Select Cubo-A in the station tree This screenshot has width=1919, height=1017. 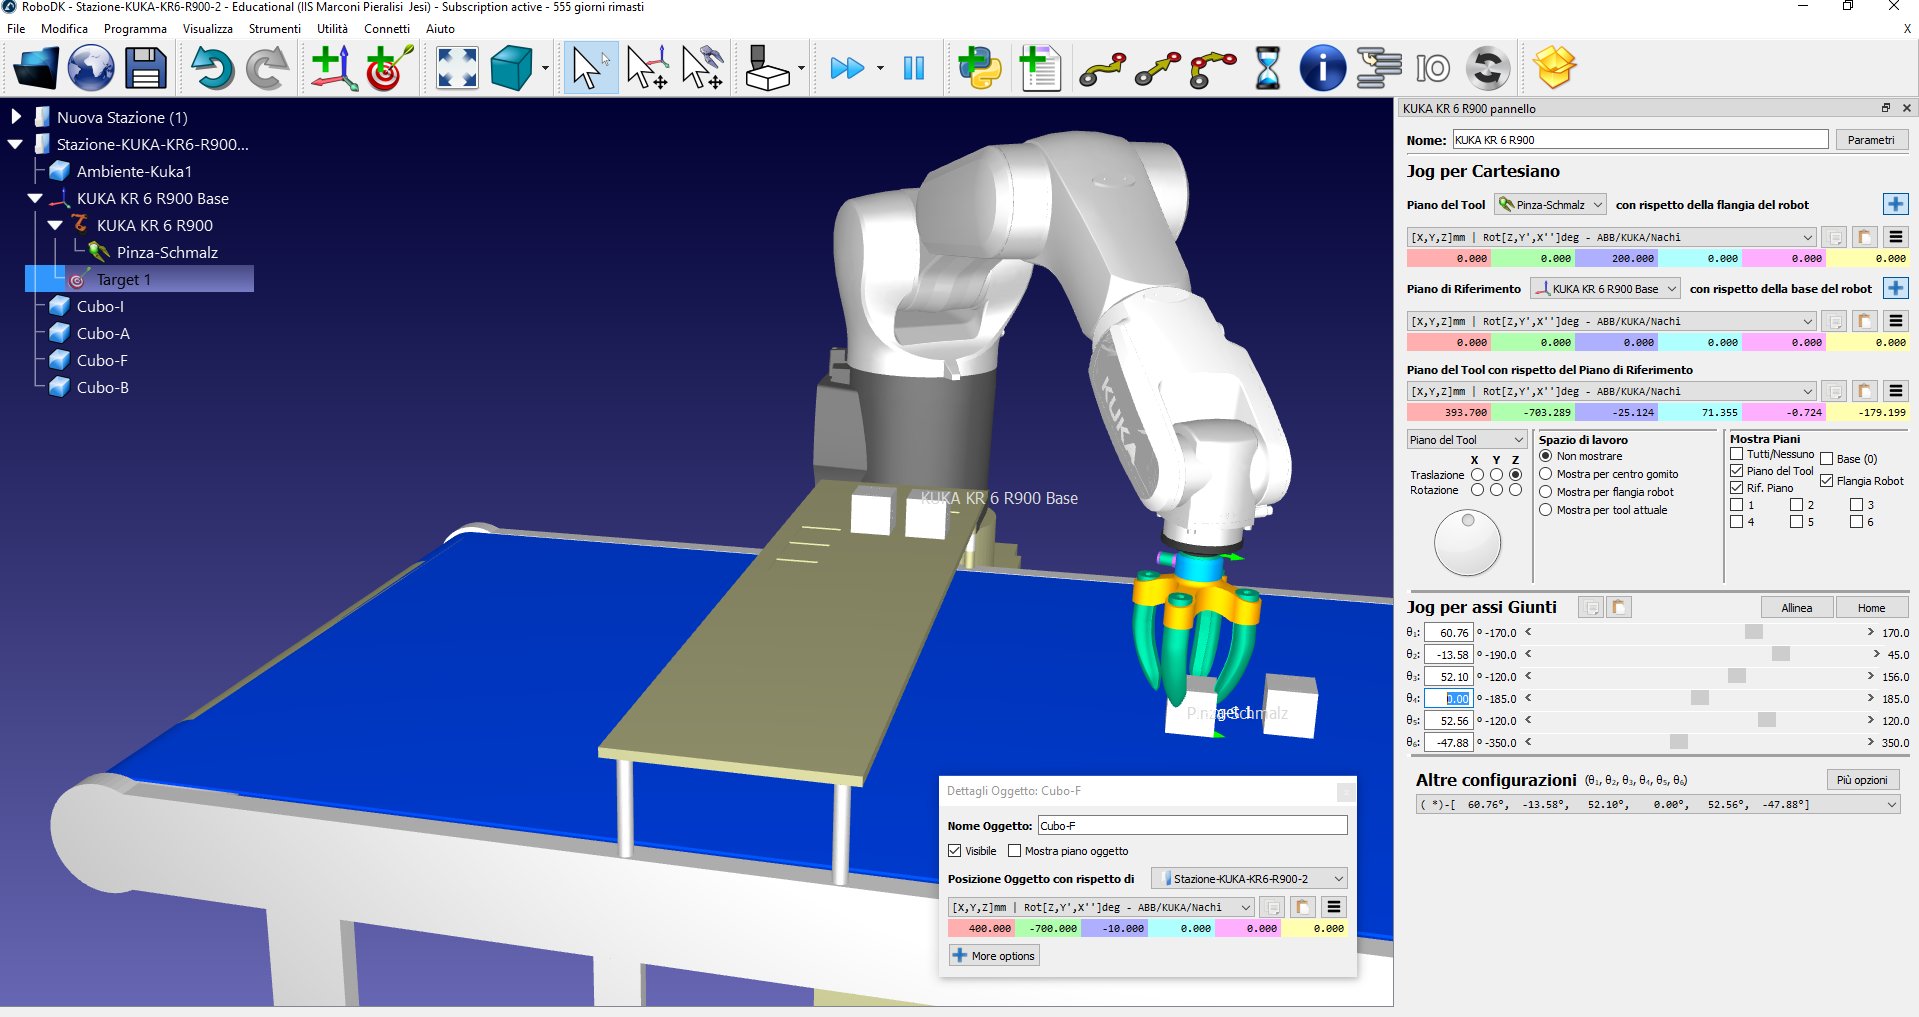tap(103, 333)
